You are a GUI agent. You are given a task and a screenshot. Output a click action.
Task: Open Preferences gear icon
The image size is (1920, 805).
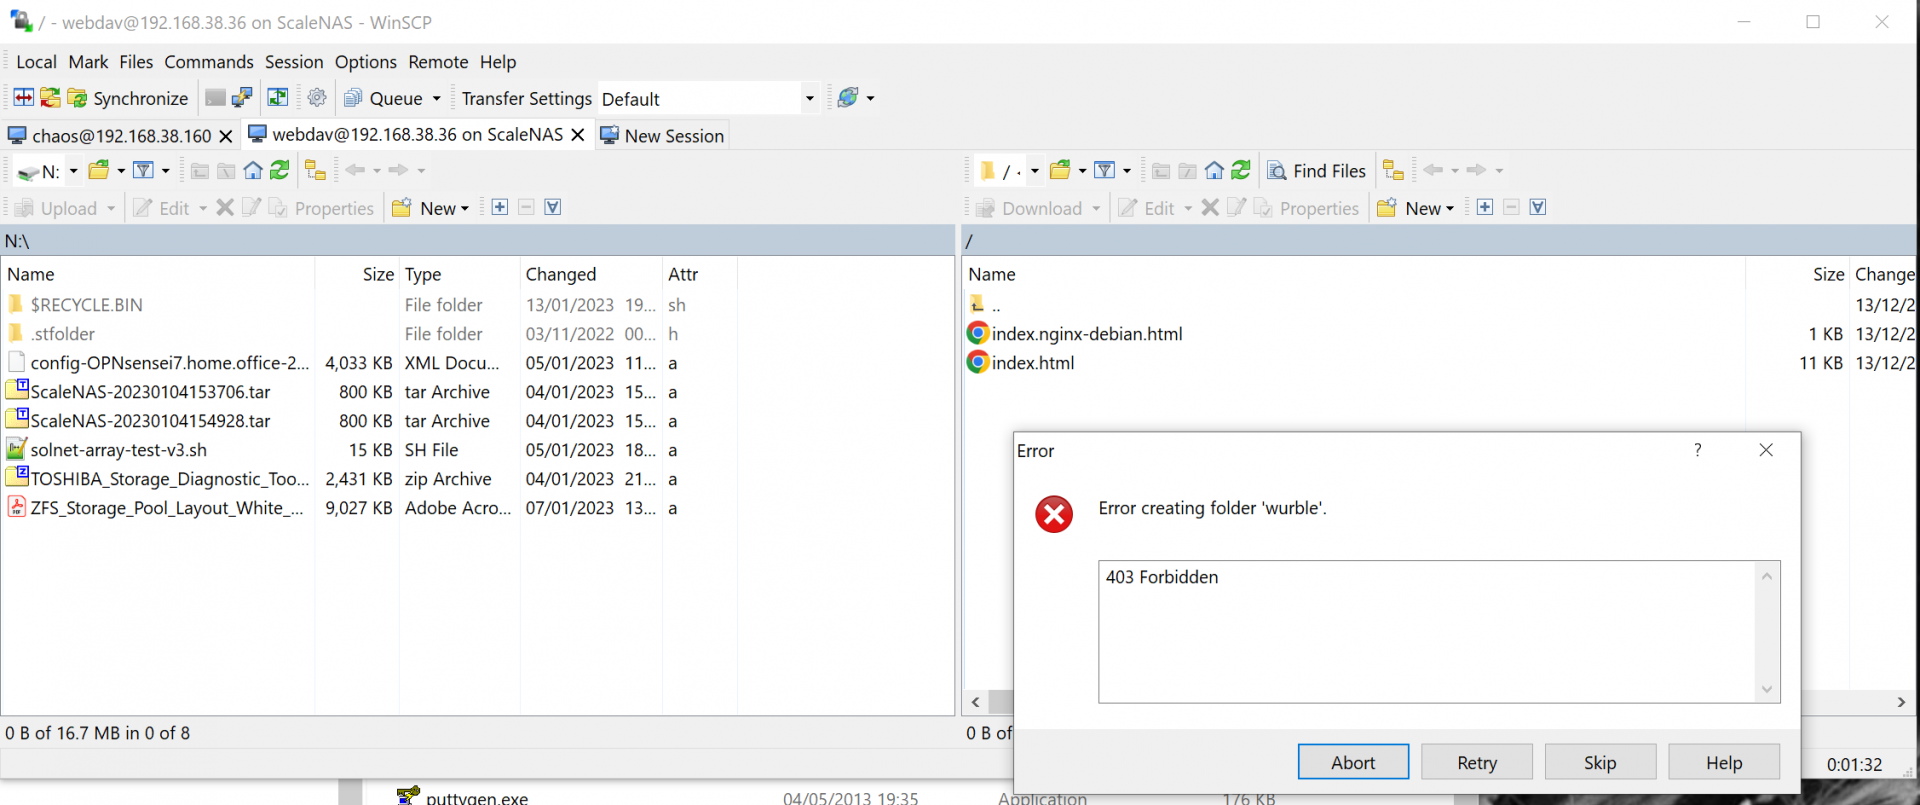317,98
